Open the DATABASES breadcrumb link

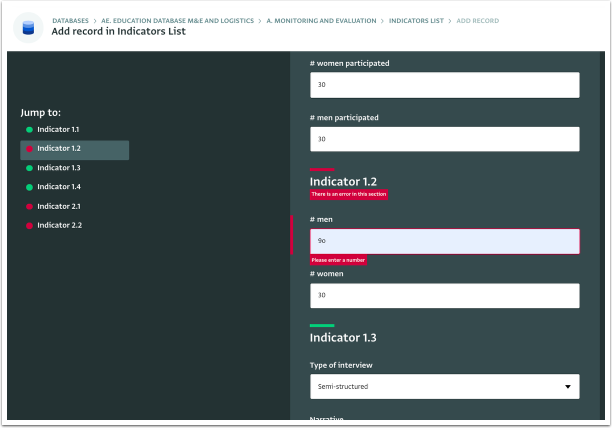click(x=71, y=21)
